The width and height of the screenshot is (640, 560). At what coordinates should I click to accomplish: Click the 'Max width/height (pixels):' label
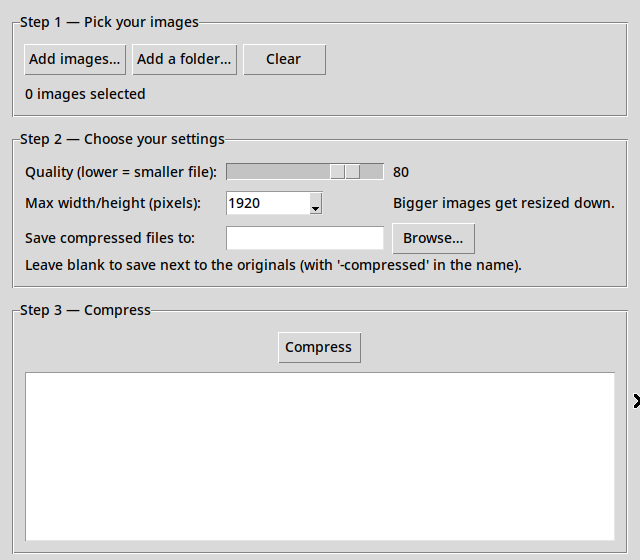pos(113,203)
